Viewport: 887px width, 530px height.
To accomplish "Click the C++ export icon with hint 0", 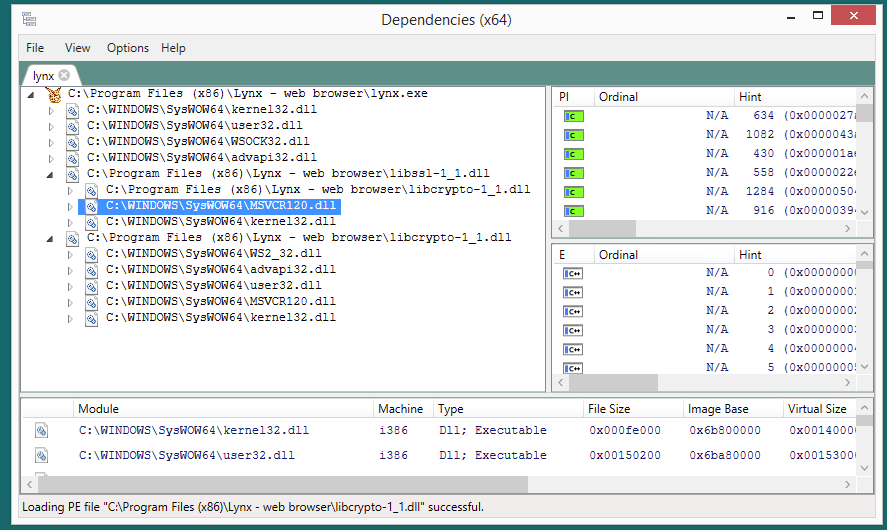I will 573,273.
